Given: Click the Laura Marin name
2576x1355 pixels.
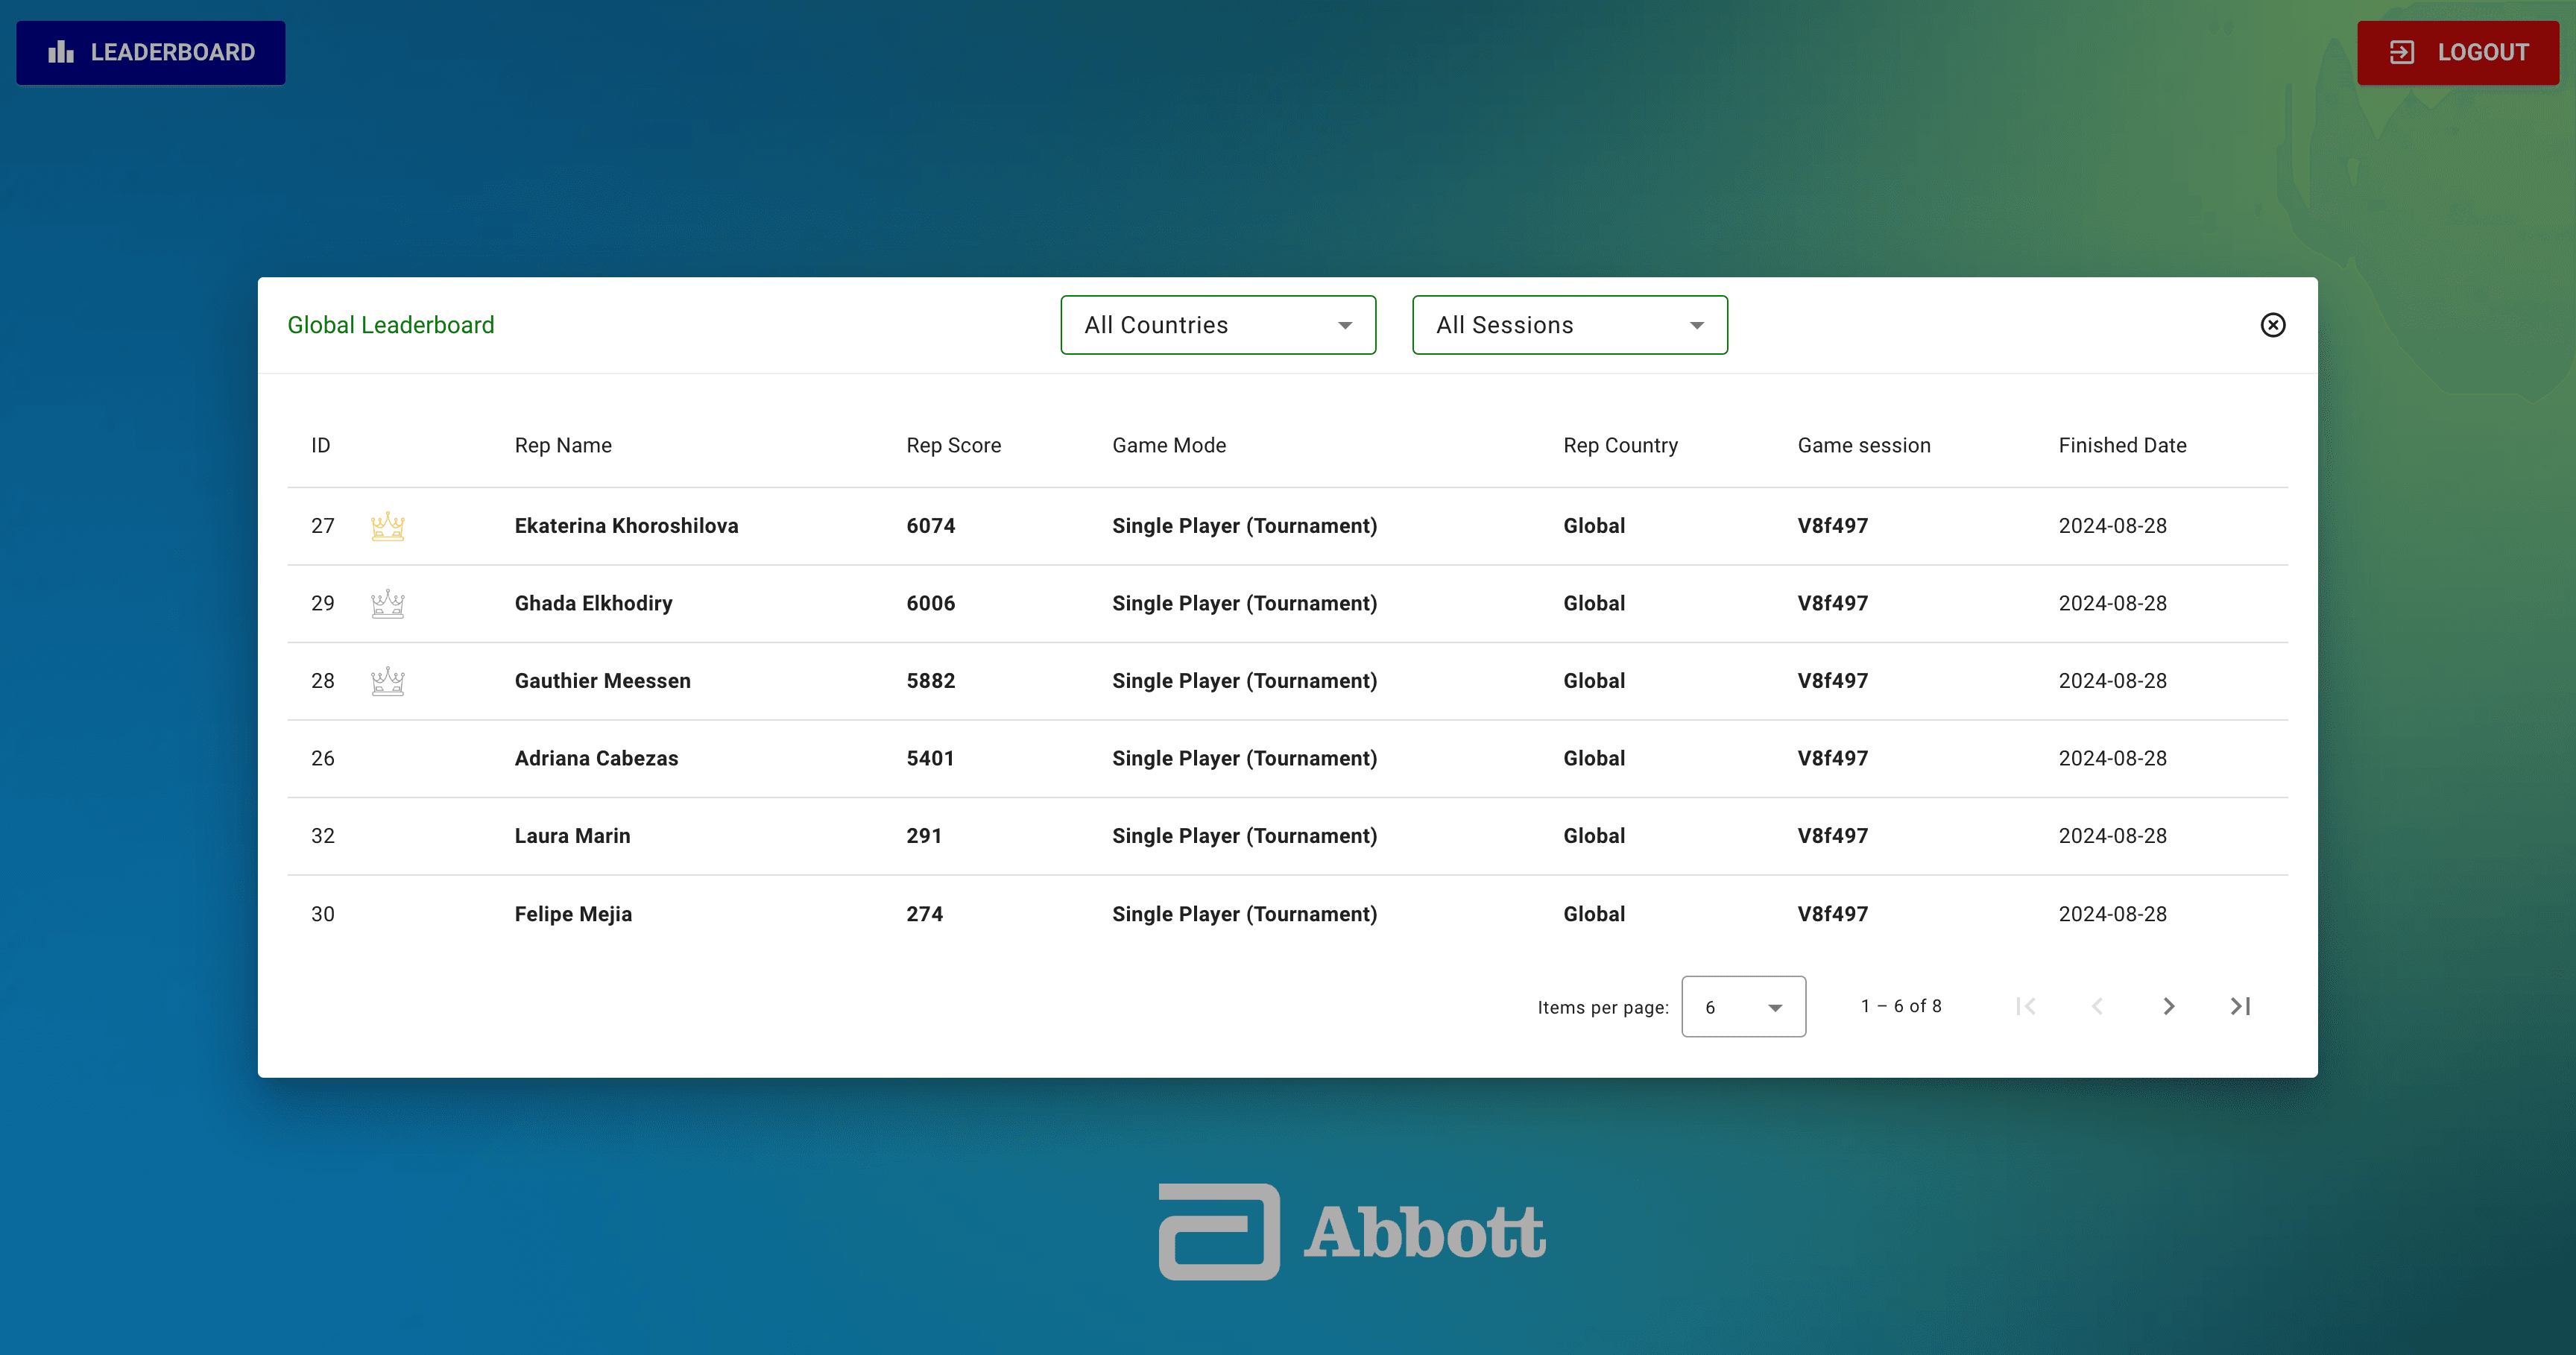Looking at the screenshot, I should tap(572, 836).
